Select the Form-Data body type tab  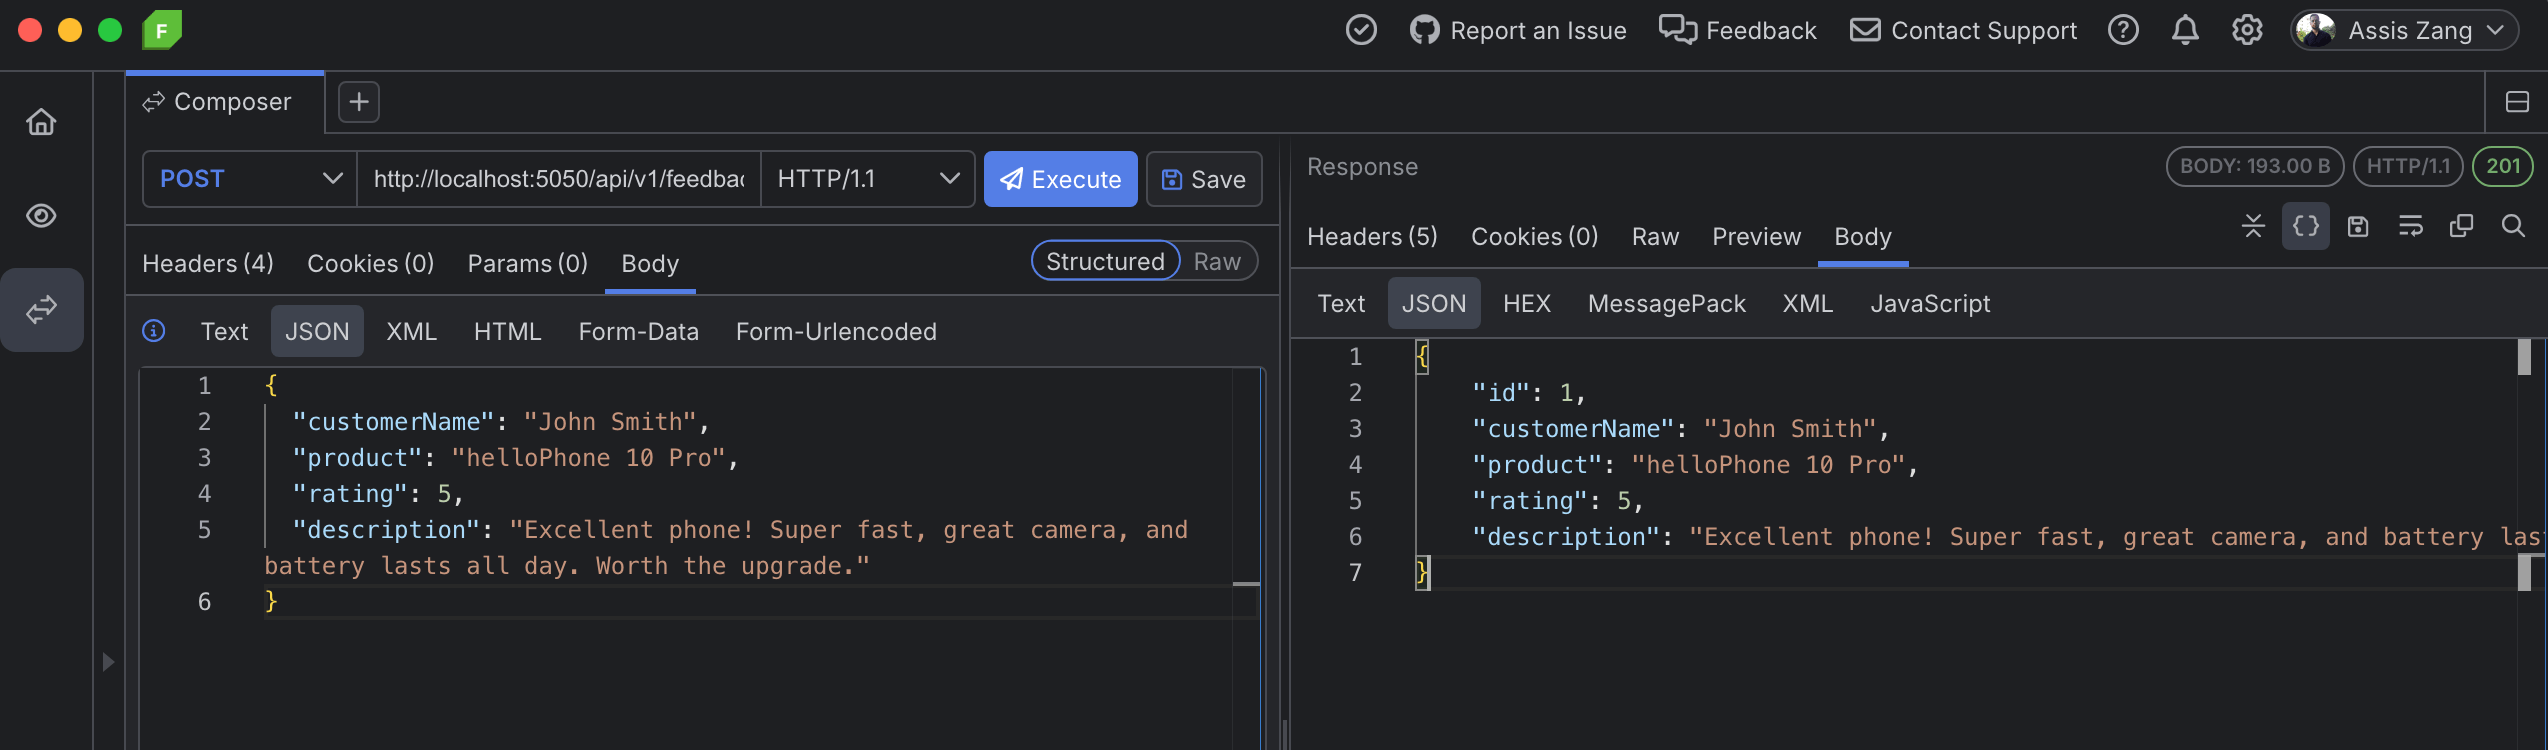coord(638,332)
